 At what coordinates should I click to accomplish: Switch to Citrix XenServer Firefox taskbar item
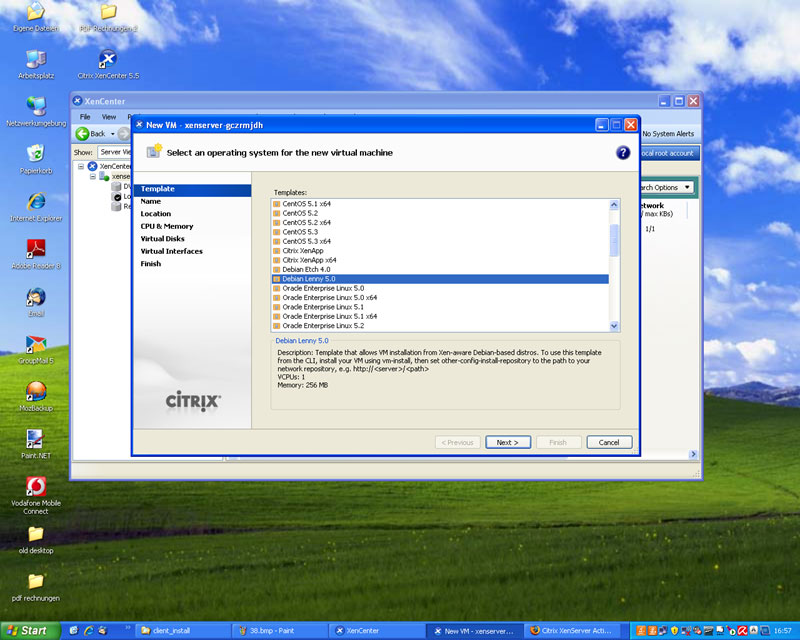tap(574, 631)
